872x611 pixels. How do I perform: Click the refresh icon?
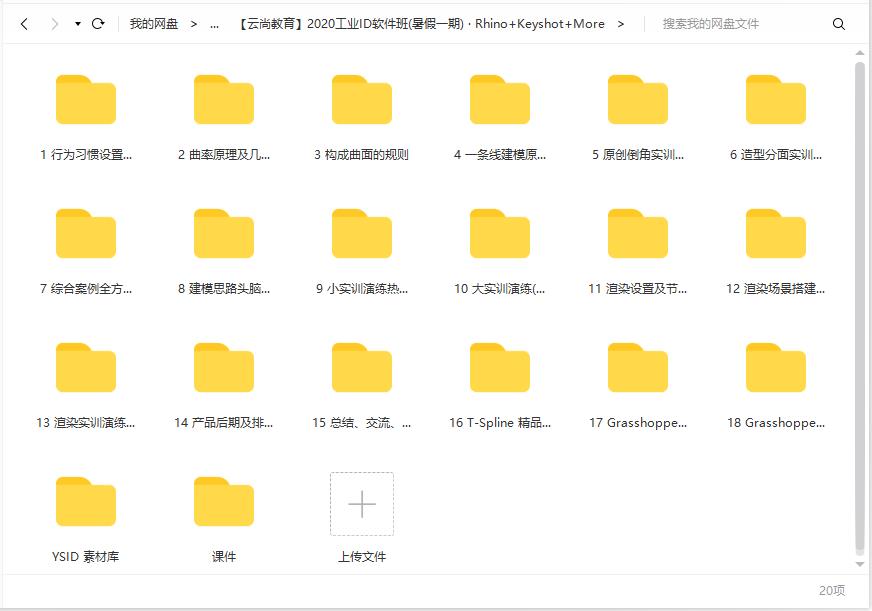[98, 24]
